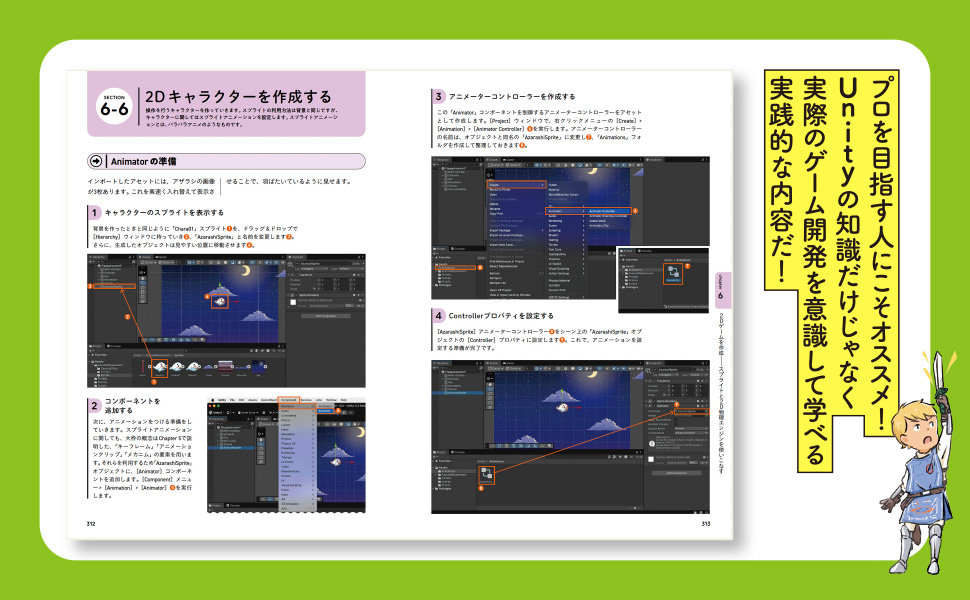Click the seal sprite in step 4 Scene view

click(x=561, y=406)
